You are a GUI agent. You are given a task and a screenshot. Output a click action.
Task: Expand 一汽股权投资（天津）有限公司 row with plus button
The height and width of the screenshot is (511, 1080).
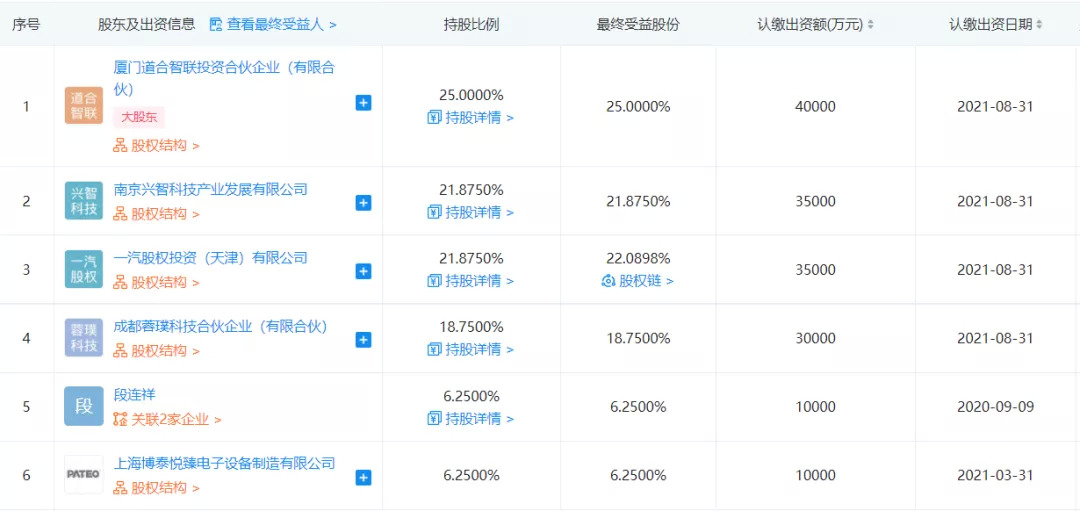coord(363,271)
